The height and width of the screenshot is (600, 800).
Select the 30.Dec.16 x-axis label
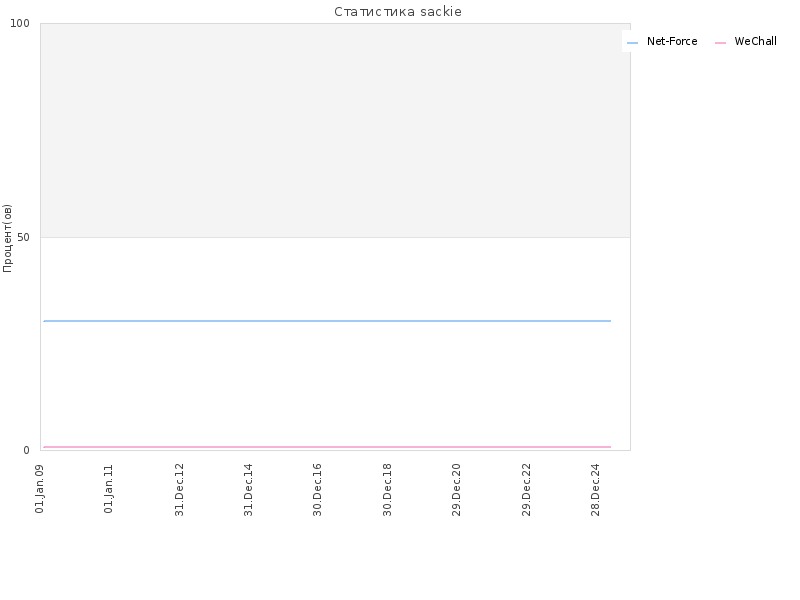(x=317, y=490)
